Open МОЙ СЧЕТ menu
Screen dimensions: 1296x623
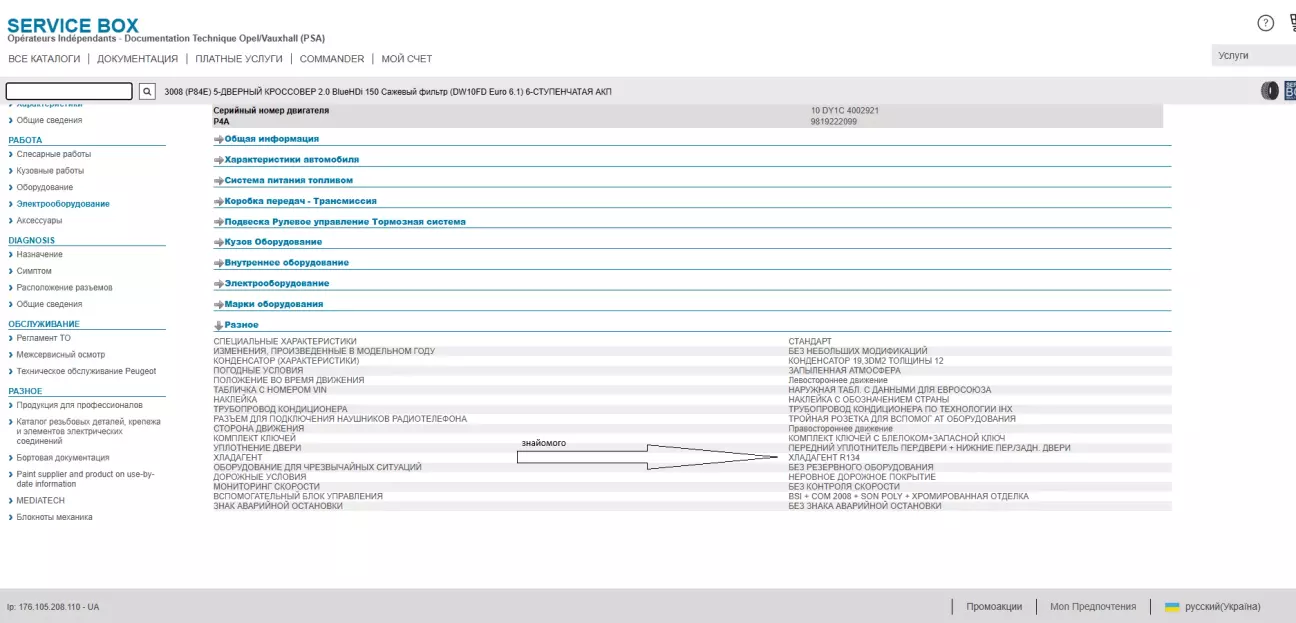point(407,59)
